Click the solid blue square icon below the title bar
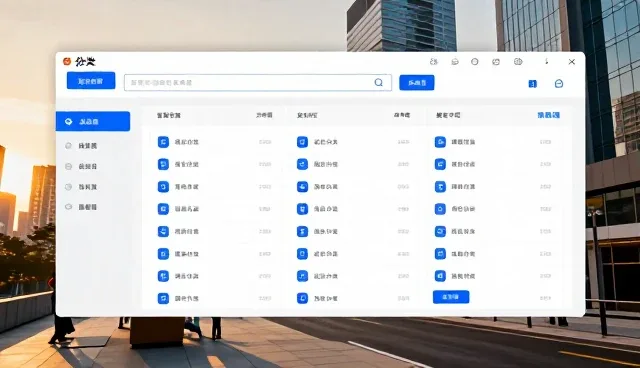Screen dimensions: 640x368 [x=533, y=84]
